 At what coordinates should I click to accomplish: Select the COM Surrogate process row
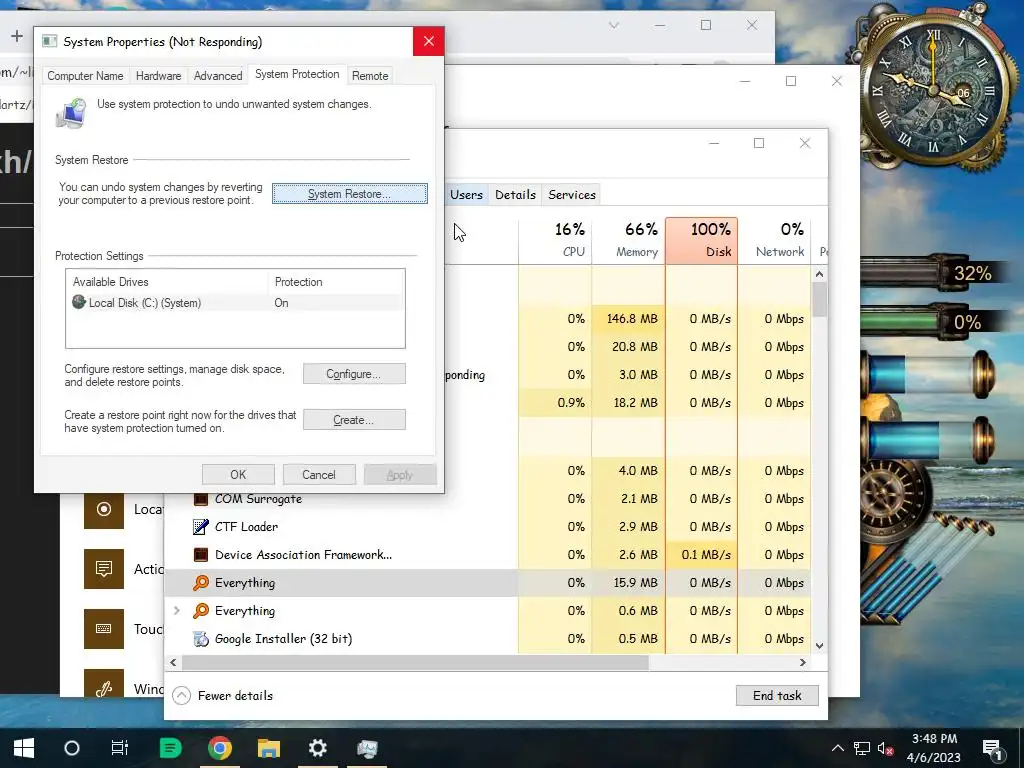tap(487, 499)
